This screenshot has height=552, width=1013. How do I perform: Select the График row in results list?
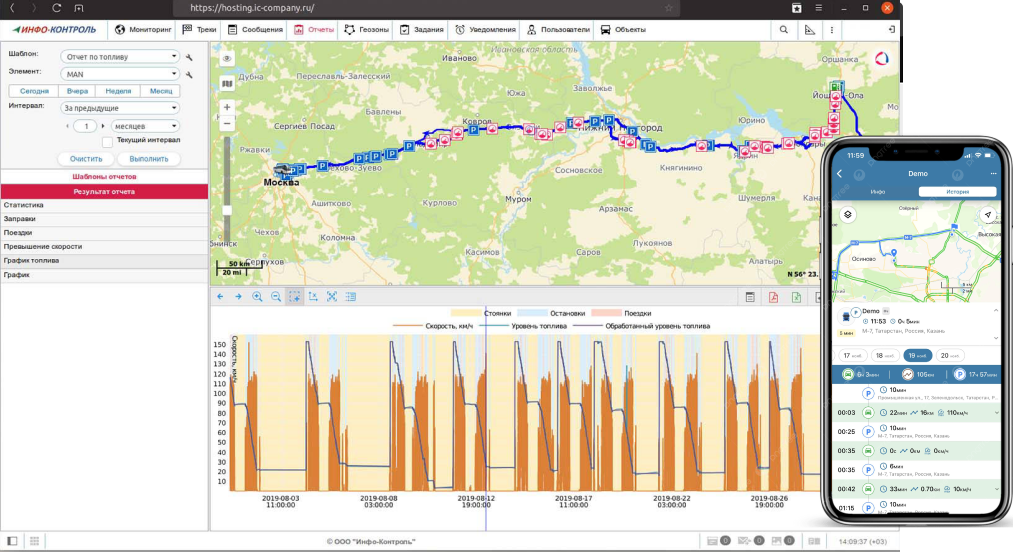pyautogui.click(x=104, y=275)
